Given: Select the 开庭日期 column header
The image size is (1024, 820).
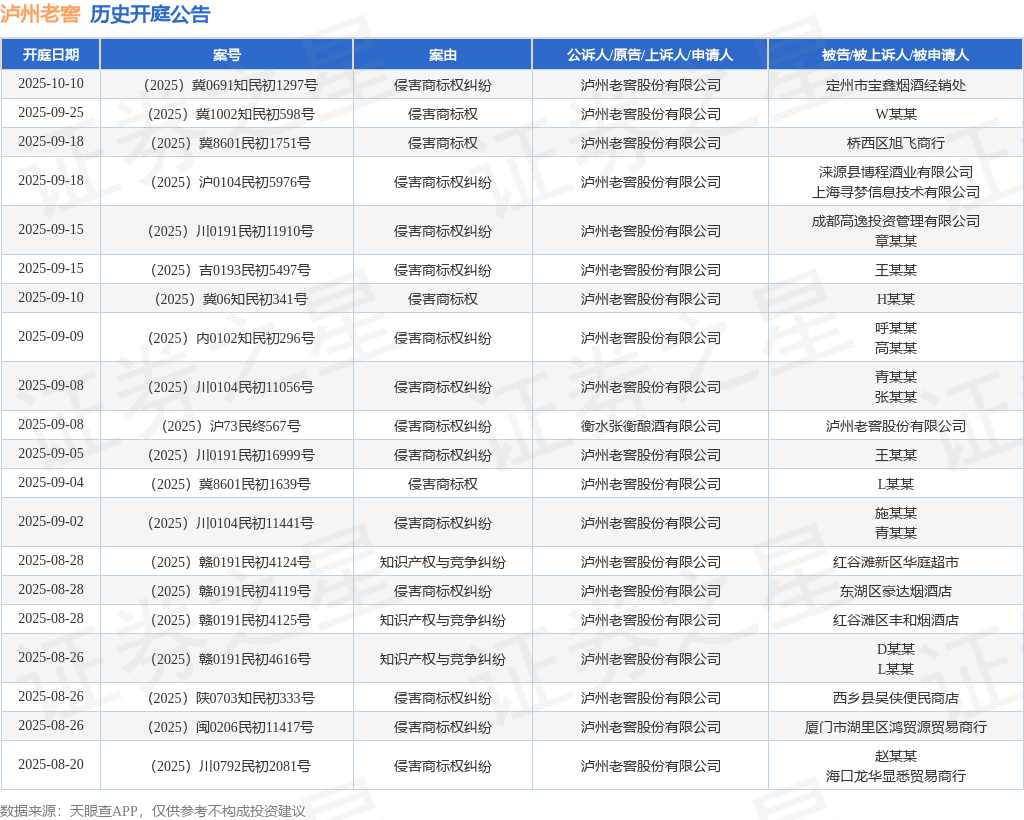Looking at the screenshot, I should [x=50, y=55].
